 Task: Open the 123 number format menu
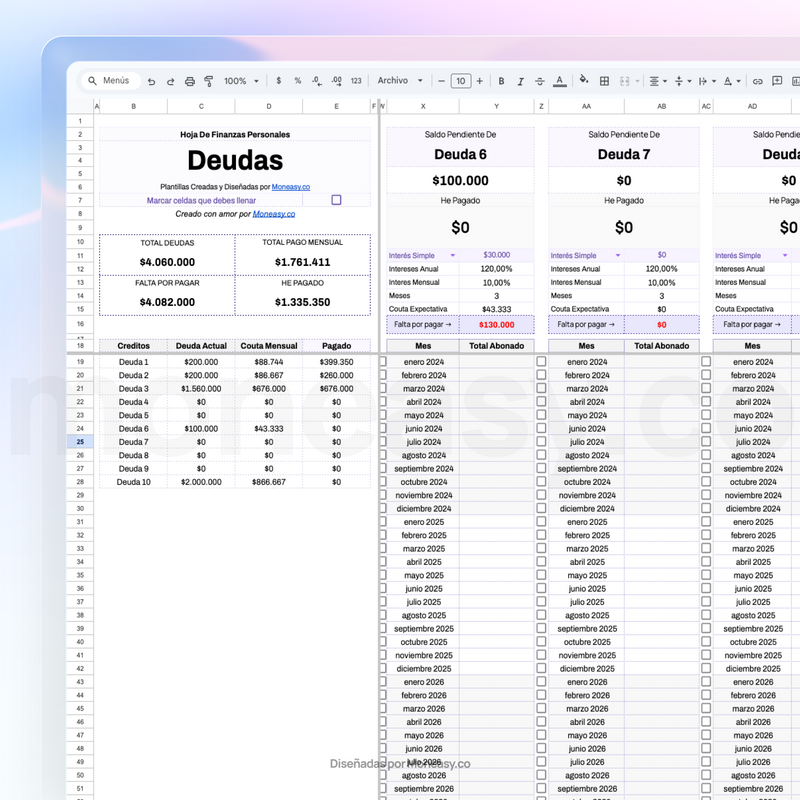(x=356, y=81)
